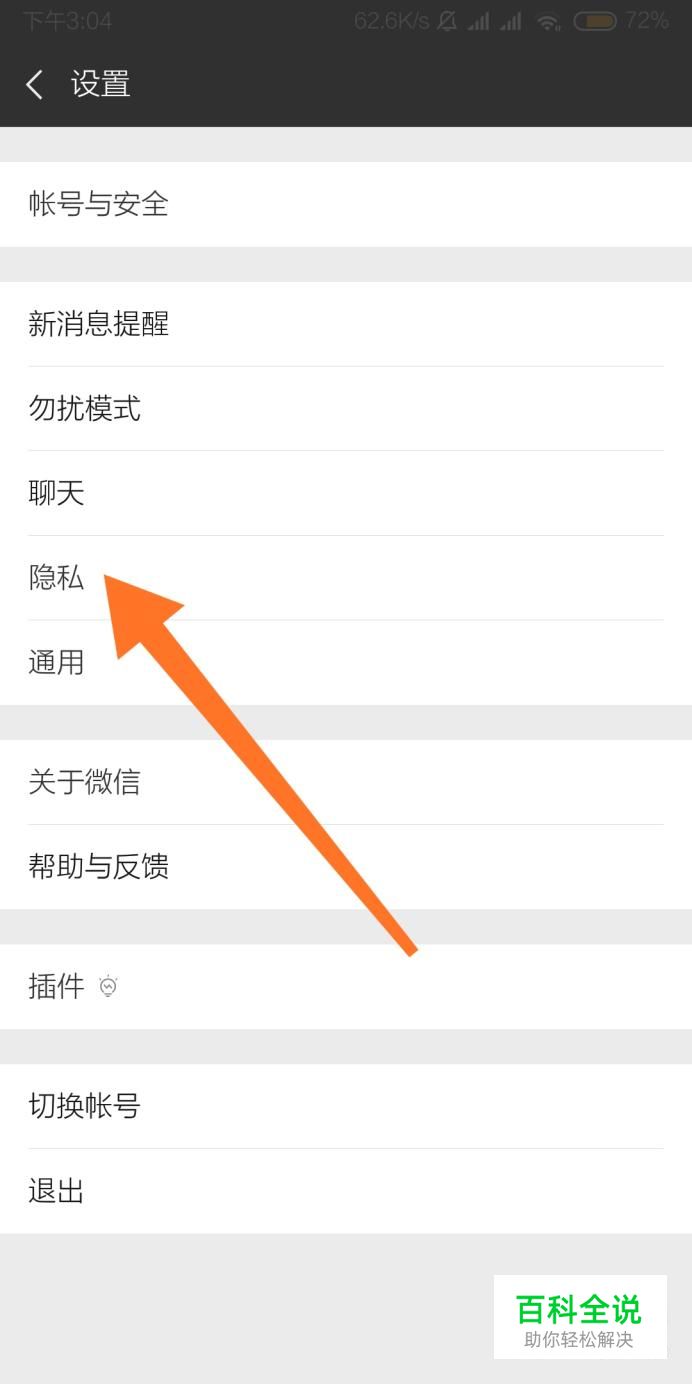Open 新消息提醒 settings

(346, 324)
